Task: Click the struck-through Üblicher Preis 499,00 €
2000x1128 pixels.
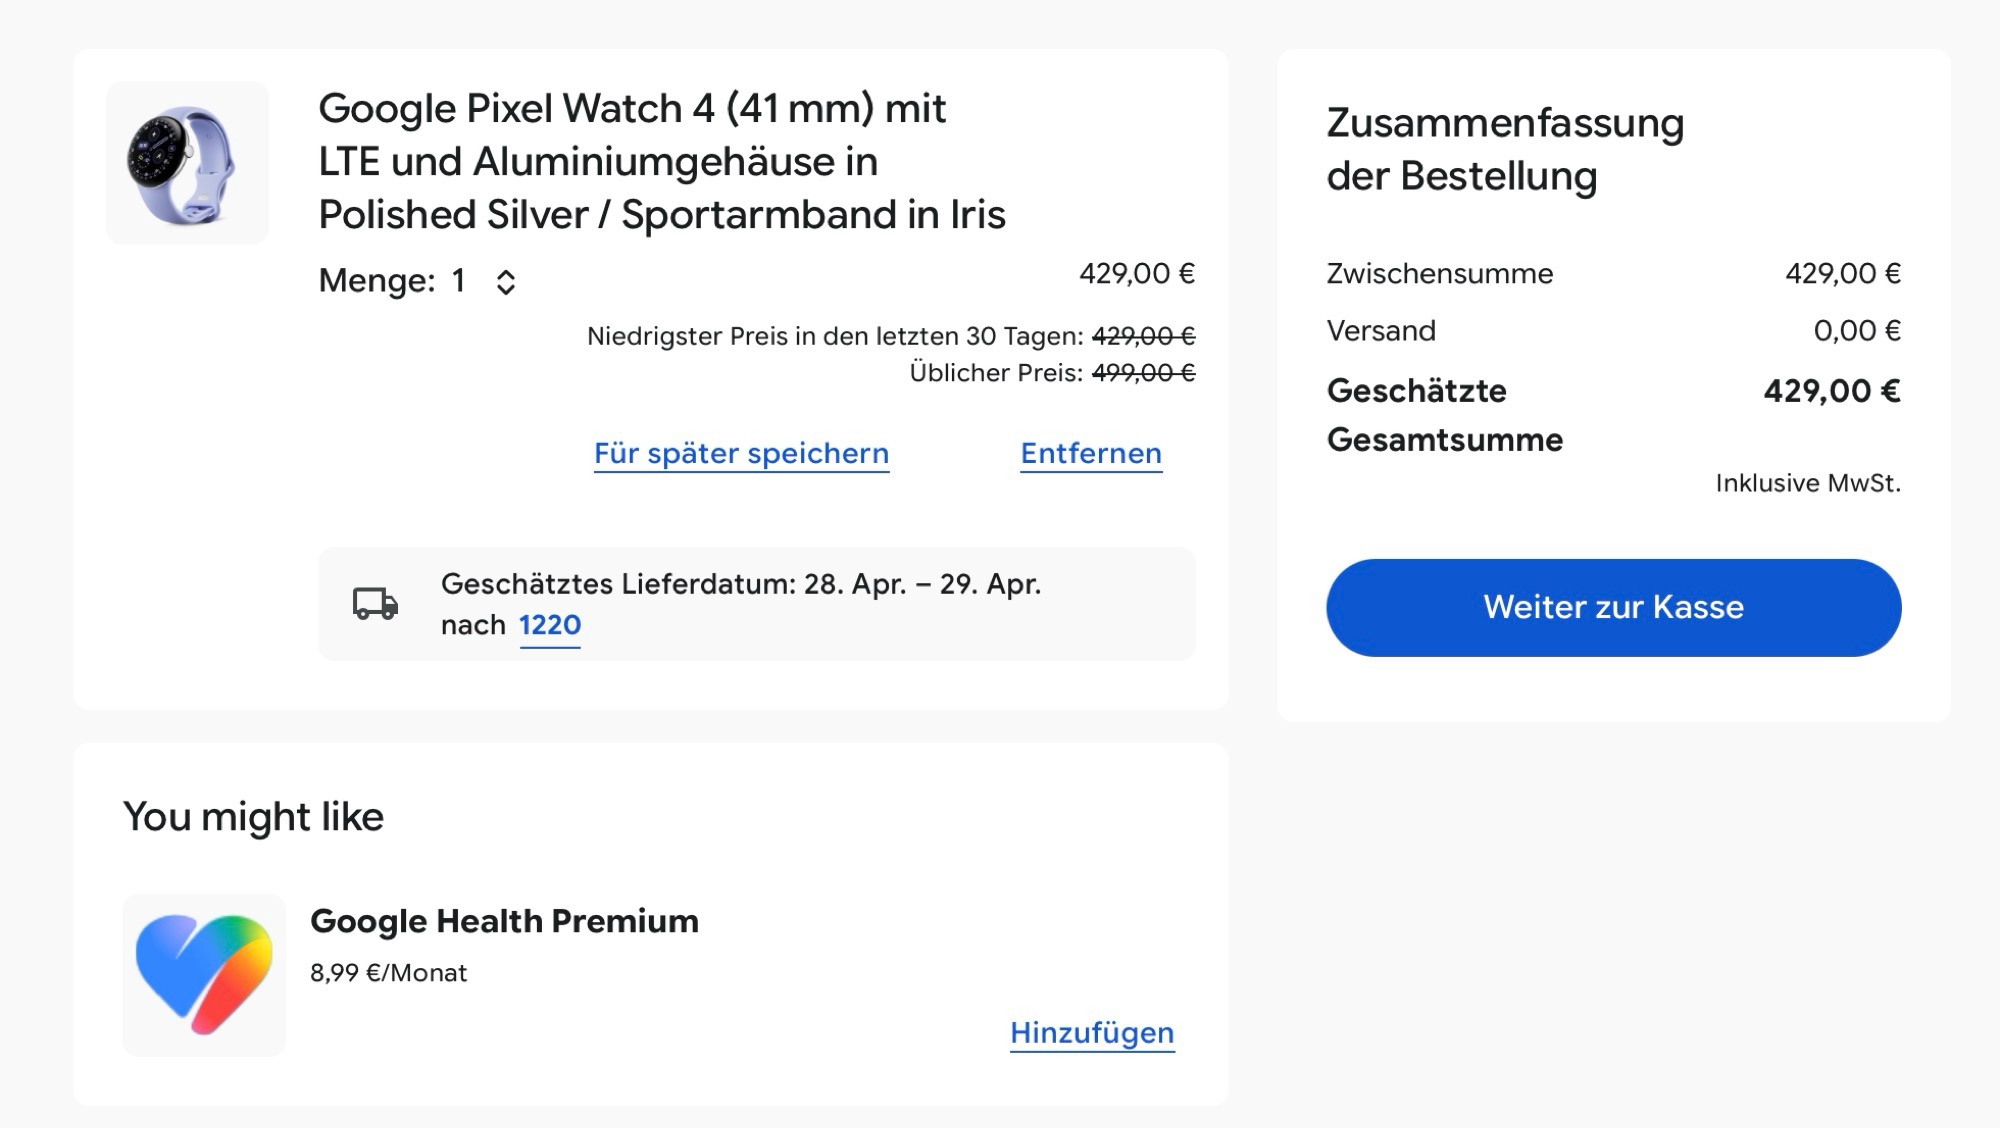Action: (1143, 373)
